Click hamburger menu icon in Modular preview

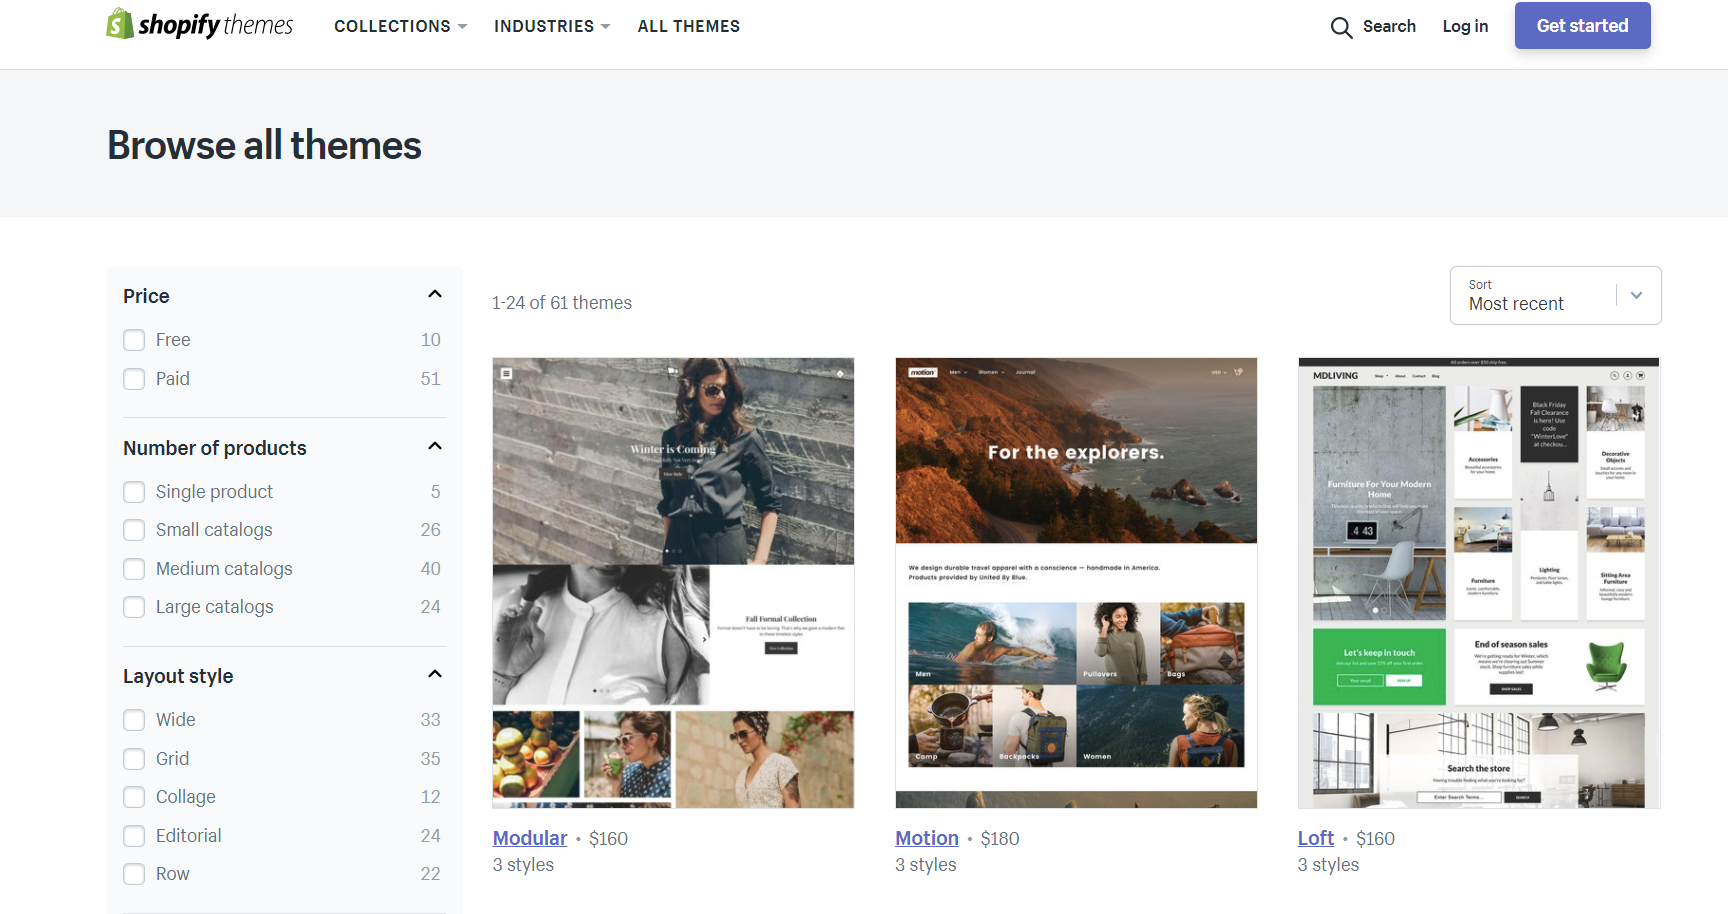tap(507, 373)
